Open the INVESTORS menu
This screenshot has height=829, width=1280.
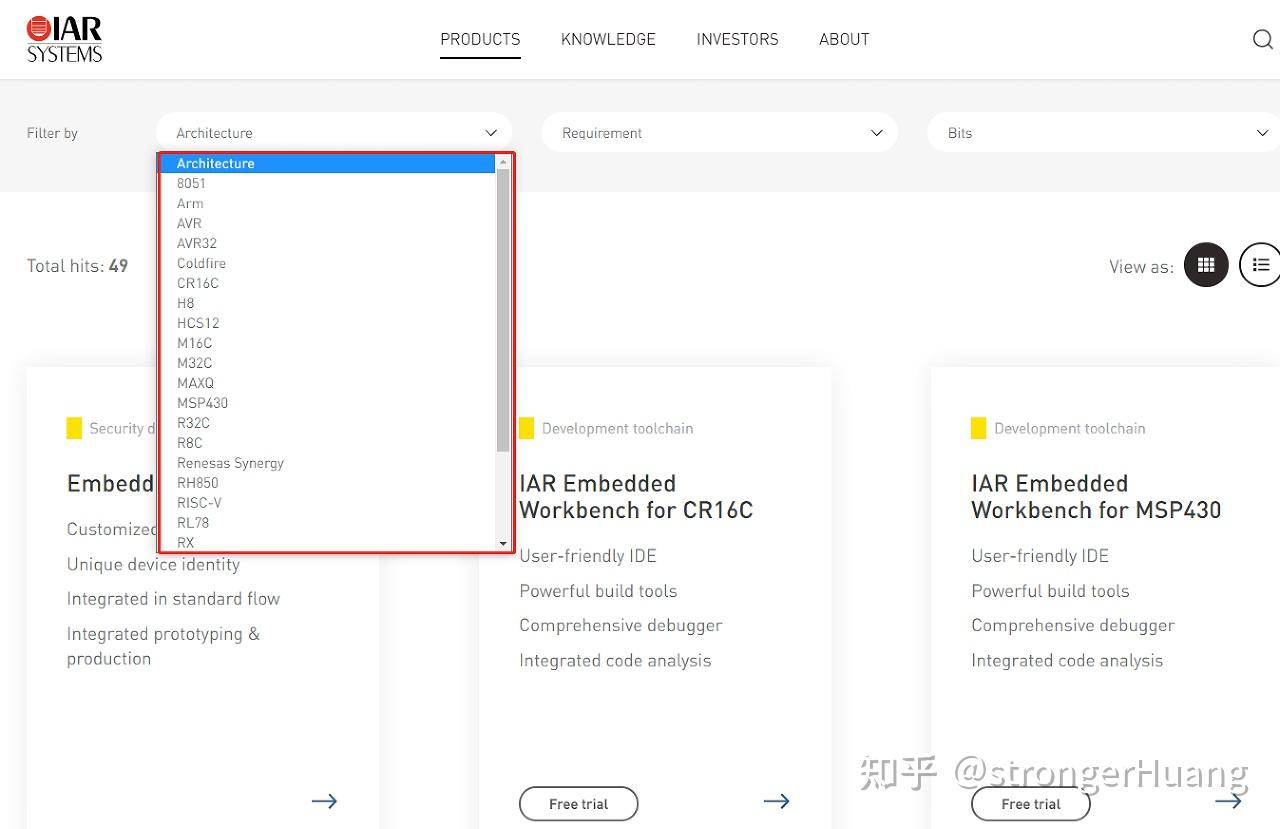(737, 40)
